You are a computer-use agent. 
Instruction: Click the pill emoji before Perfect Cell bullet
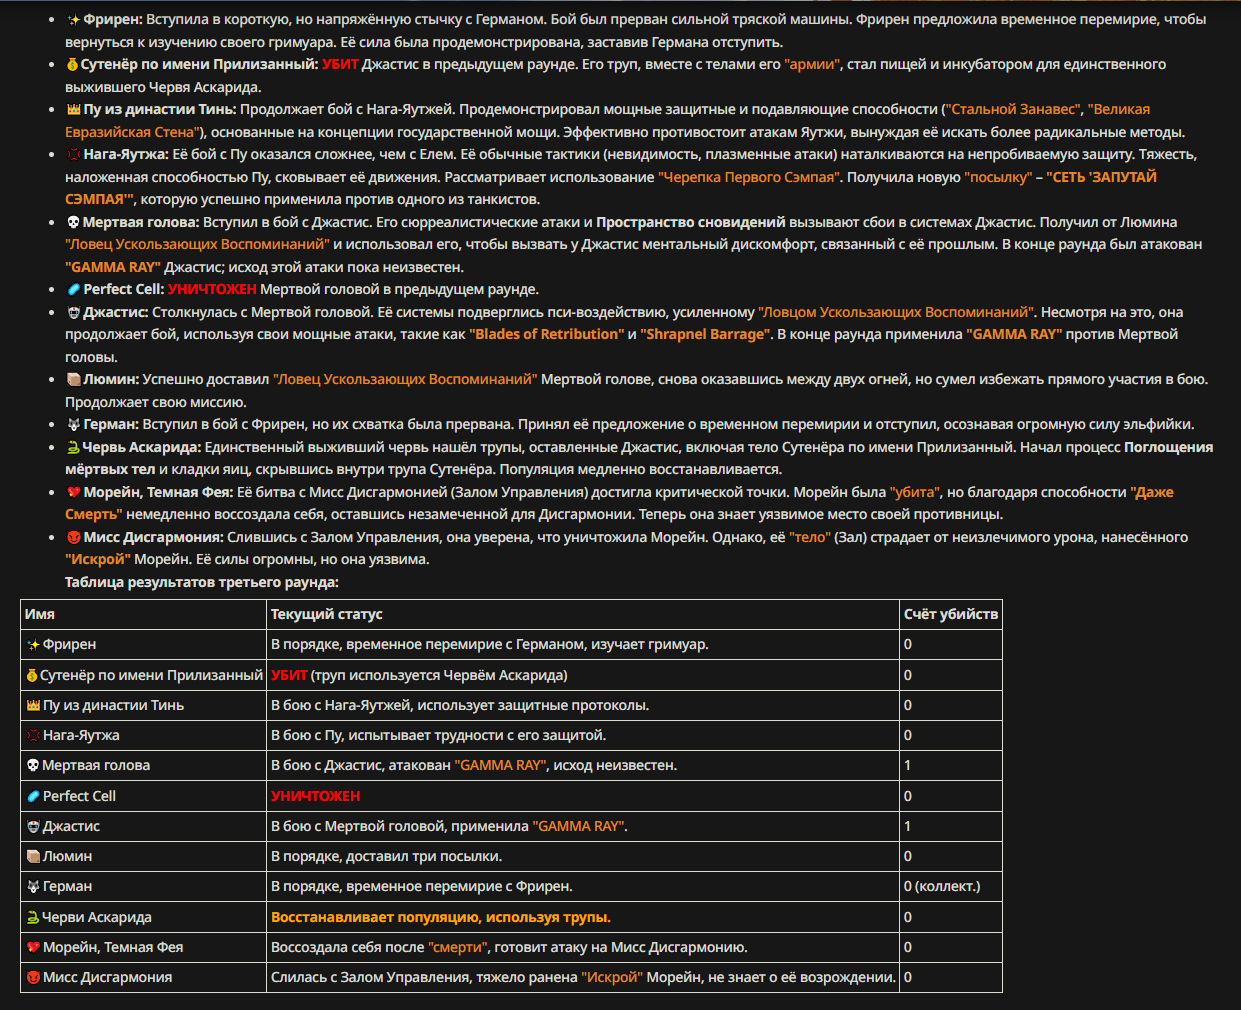click(x=73, y=290)
